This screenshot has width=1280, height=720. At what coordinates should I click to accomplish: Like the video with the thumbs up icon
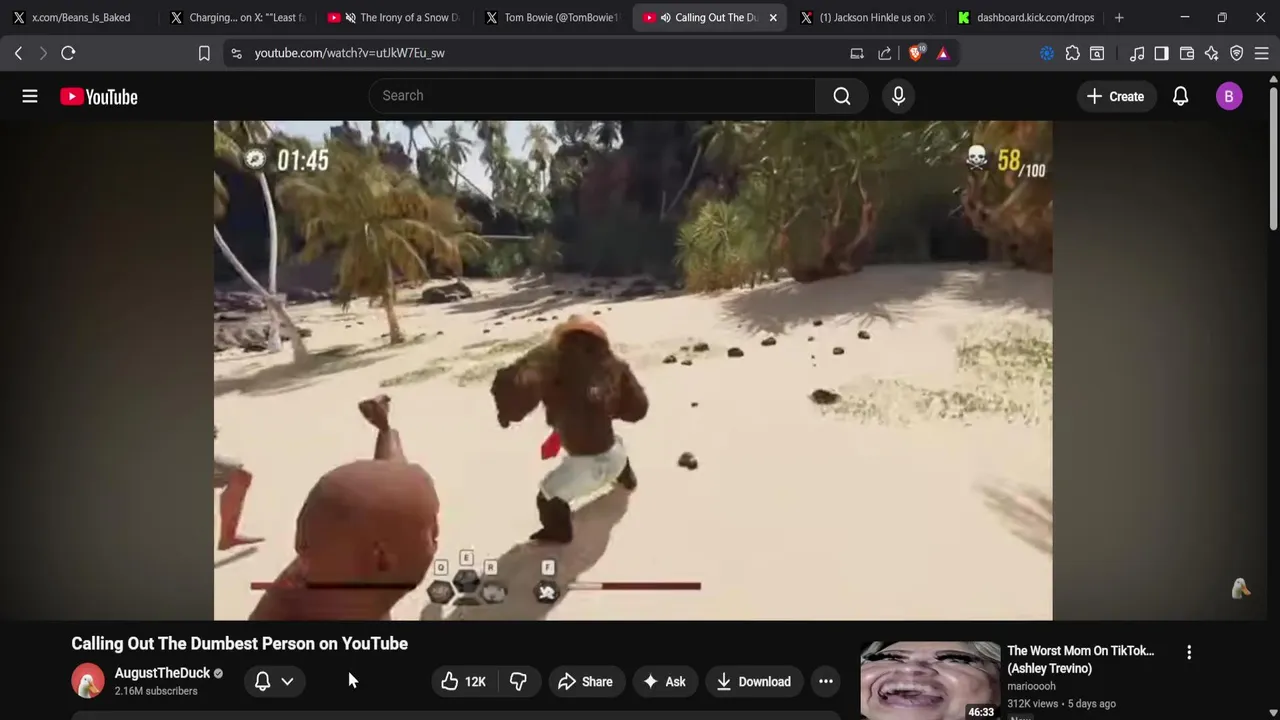coord(464,682)
